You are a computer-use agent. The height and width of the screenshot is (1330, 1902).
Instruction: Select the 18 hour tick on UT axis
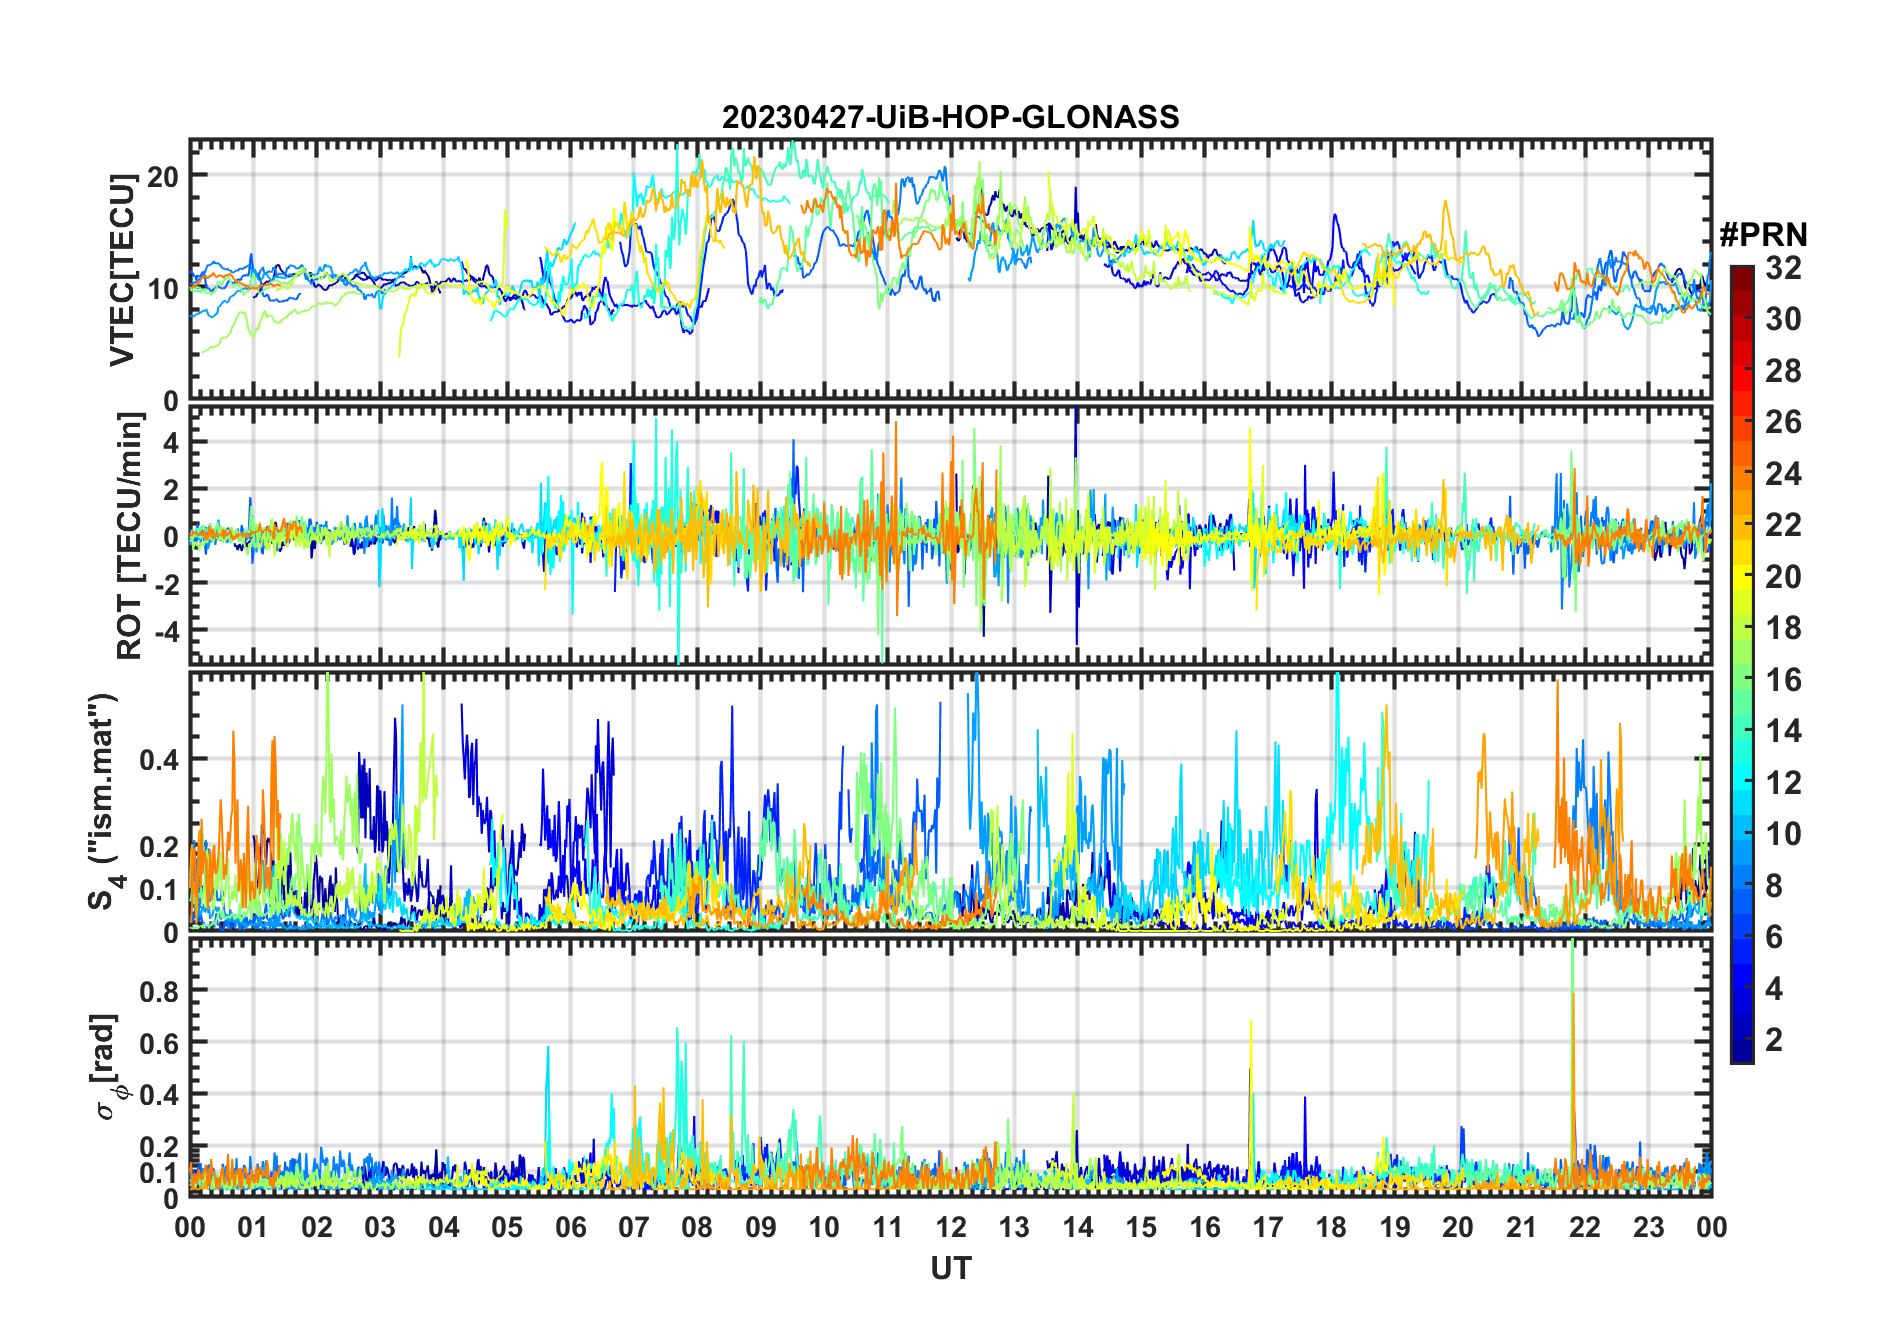(x=1331, y=1227)
